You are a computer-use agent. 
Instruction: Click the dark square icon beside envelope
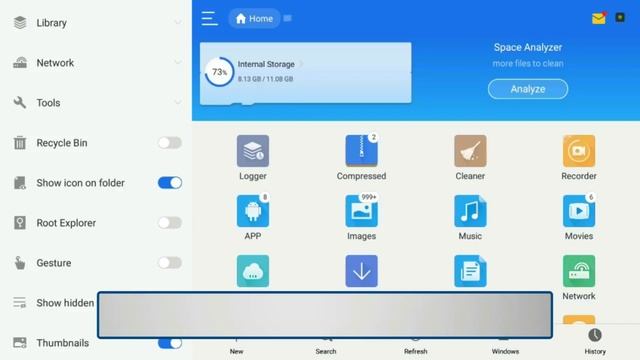click(x=620, y=18)
